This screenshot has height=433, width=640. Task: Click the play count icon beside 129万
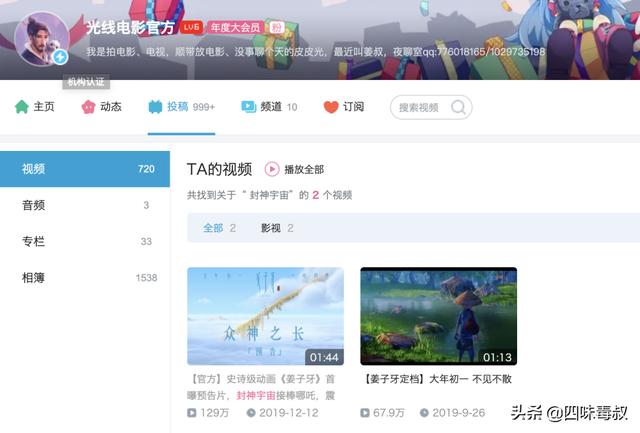tap(191, 413)
